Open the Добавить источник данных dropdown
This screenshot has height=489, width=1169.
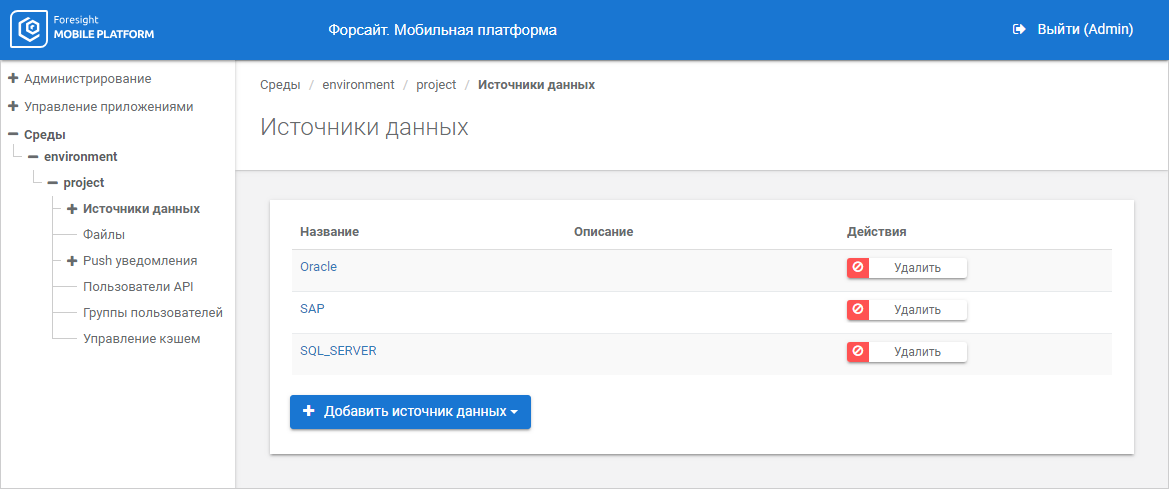(410, 411)
